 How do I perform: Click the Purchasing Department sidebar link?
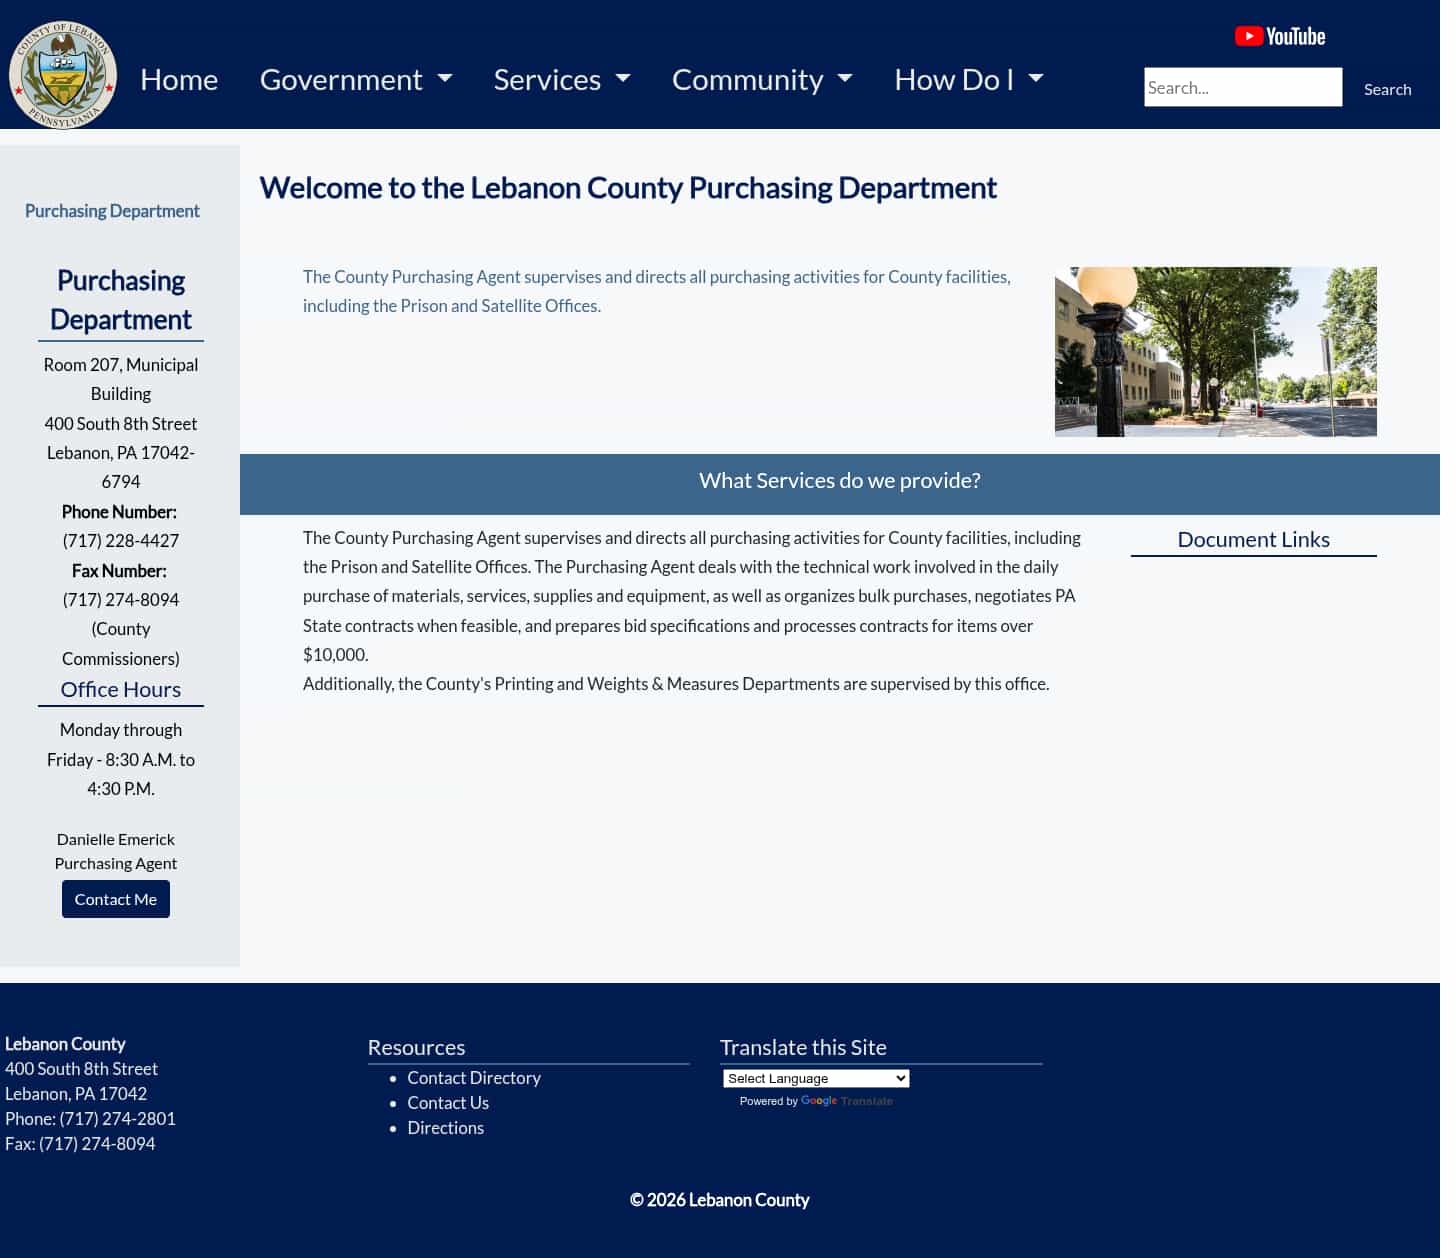(x=111, y=211)
